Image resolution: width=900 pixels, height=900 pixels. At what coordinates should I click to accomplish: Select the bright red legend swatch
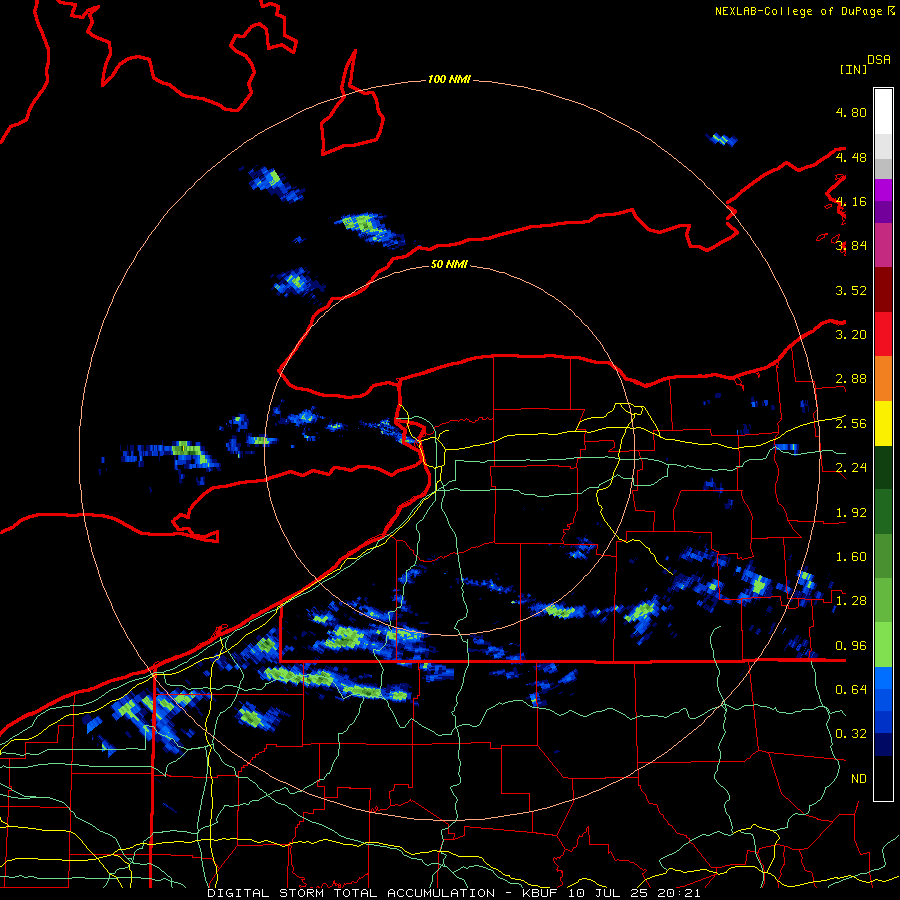(x=883, y=334)
